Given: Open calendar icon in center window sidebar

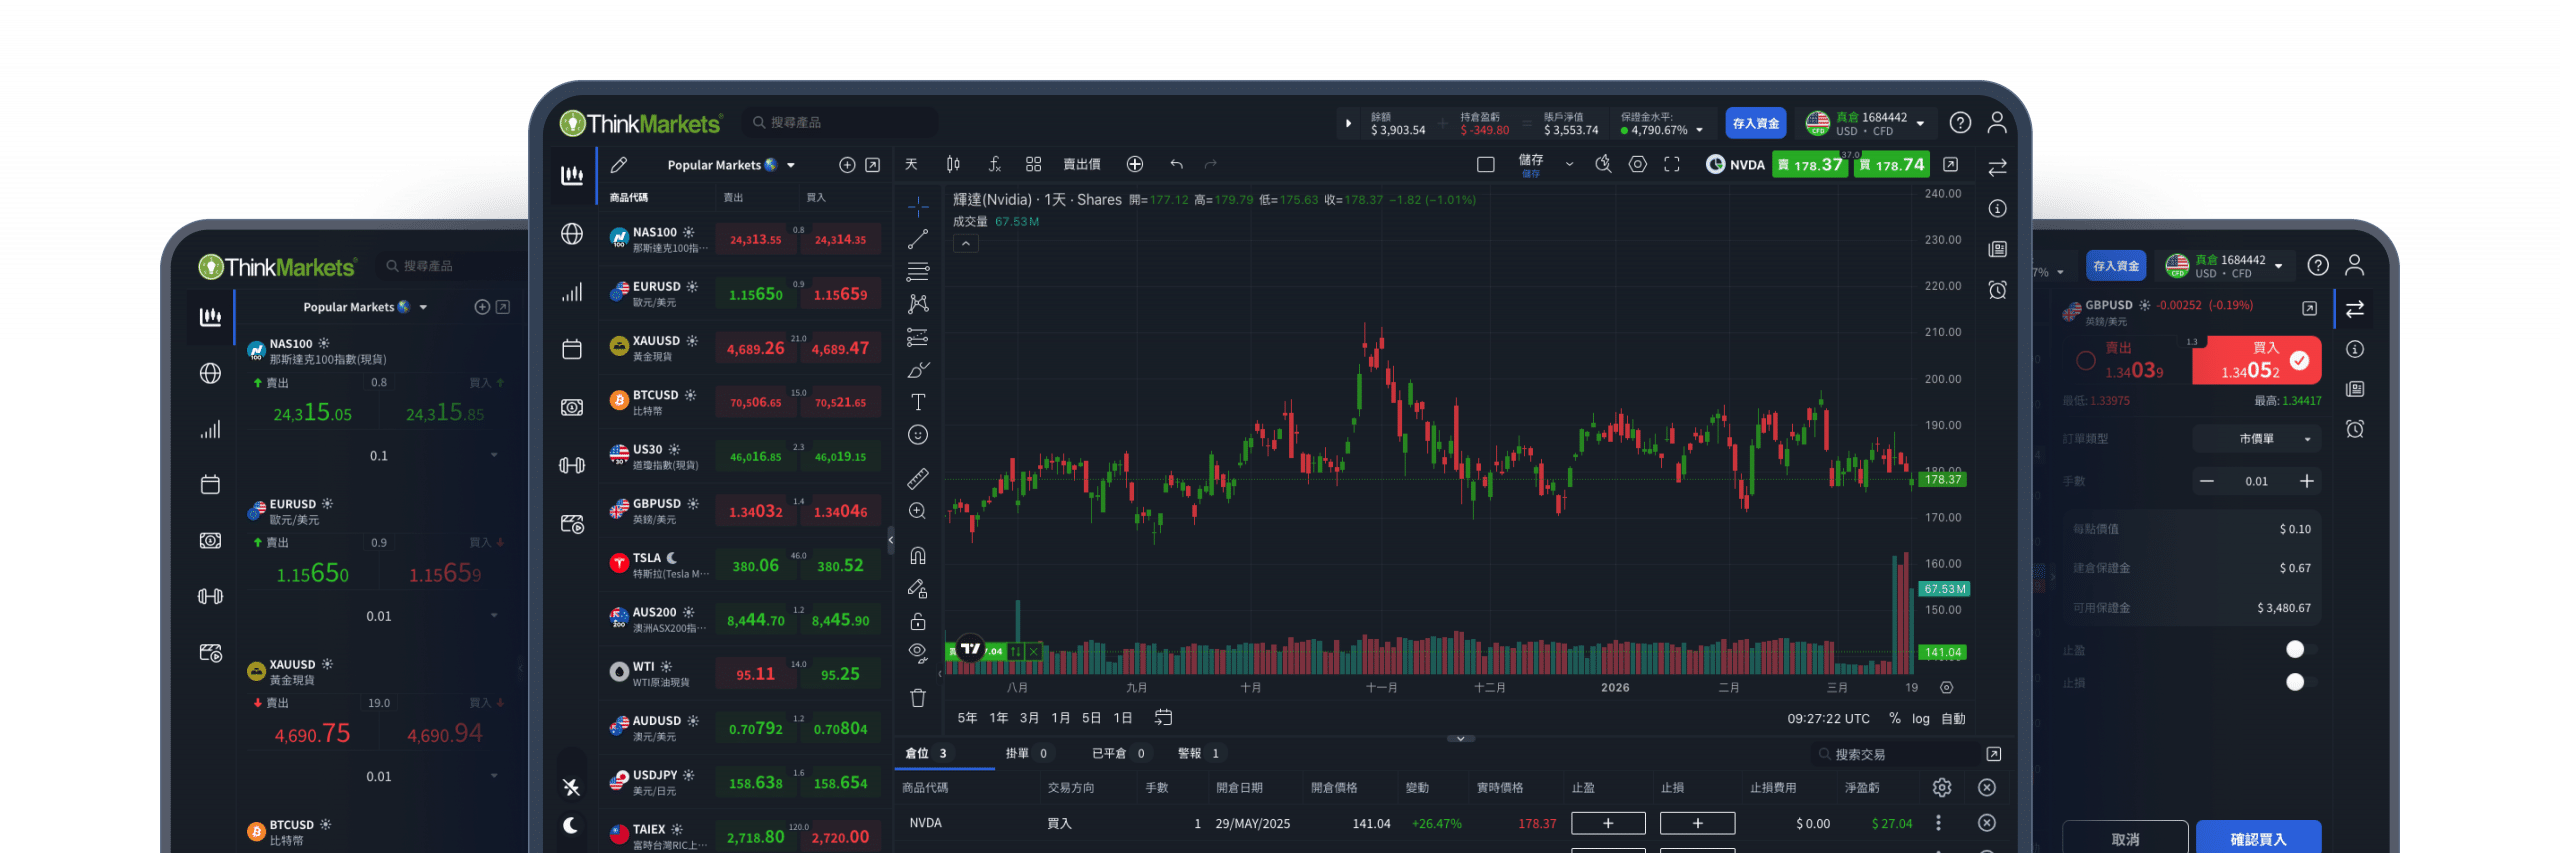Looking at the screenshot, I should pos(572,349).
